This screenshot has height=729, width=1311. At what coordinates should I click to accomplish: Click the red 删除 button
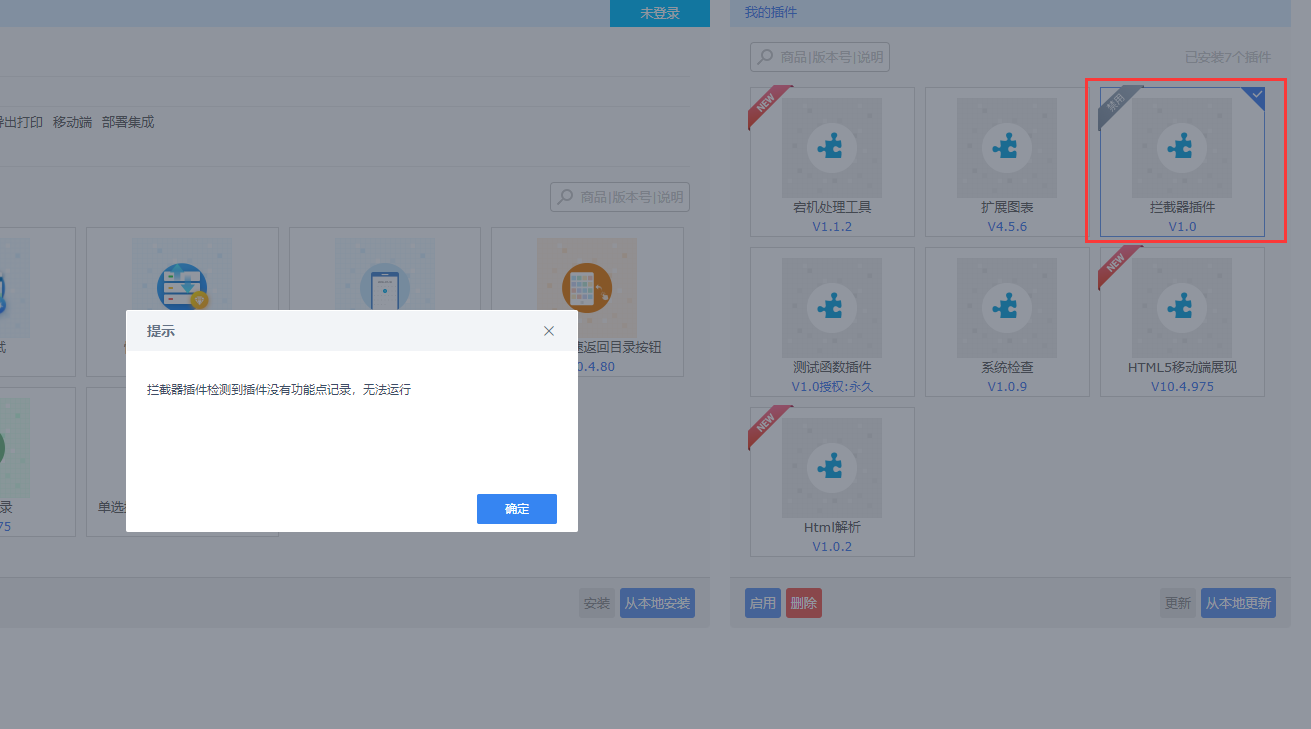point(804,603)
